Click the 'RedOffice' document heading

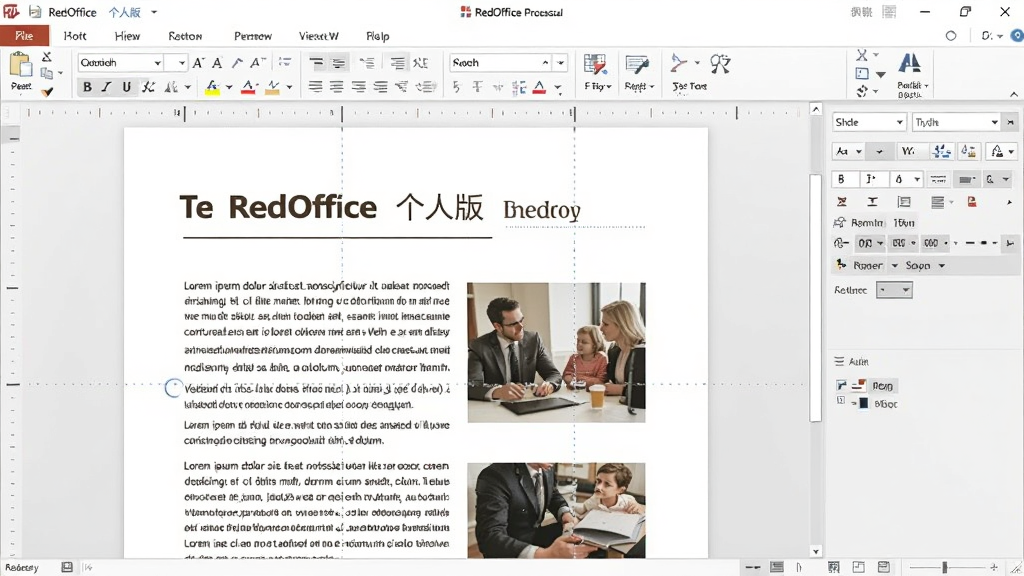click(302, 207)
